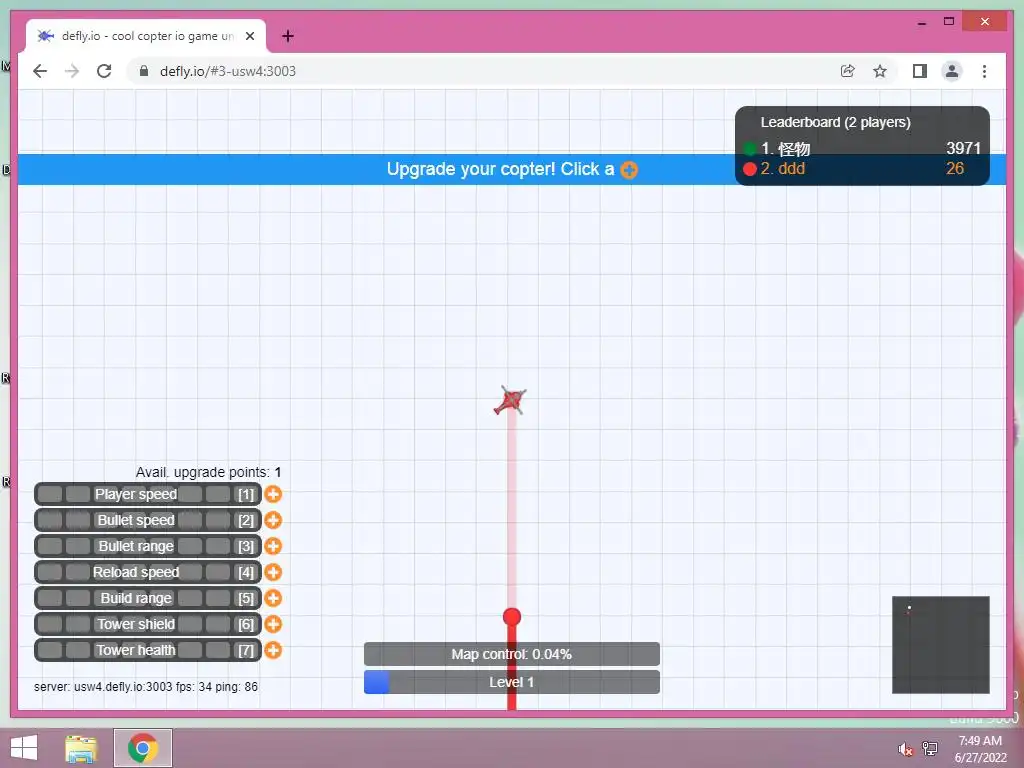Click the red copter in the game
This screenshot has width=1024, height=768.
[510, 400]
